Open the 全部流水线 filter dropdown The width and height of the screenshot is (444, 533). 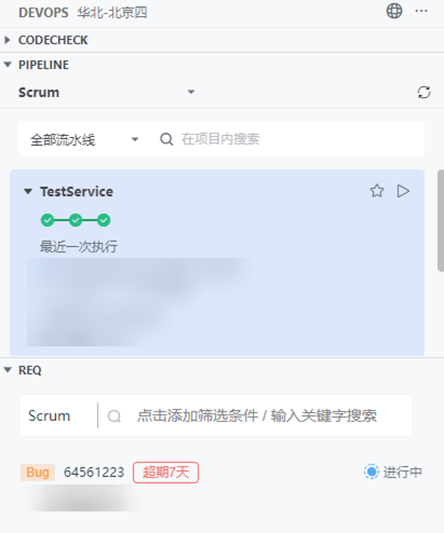pyautogui.click(x=84, y=139)
